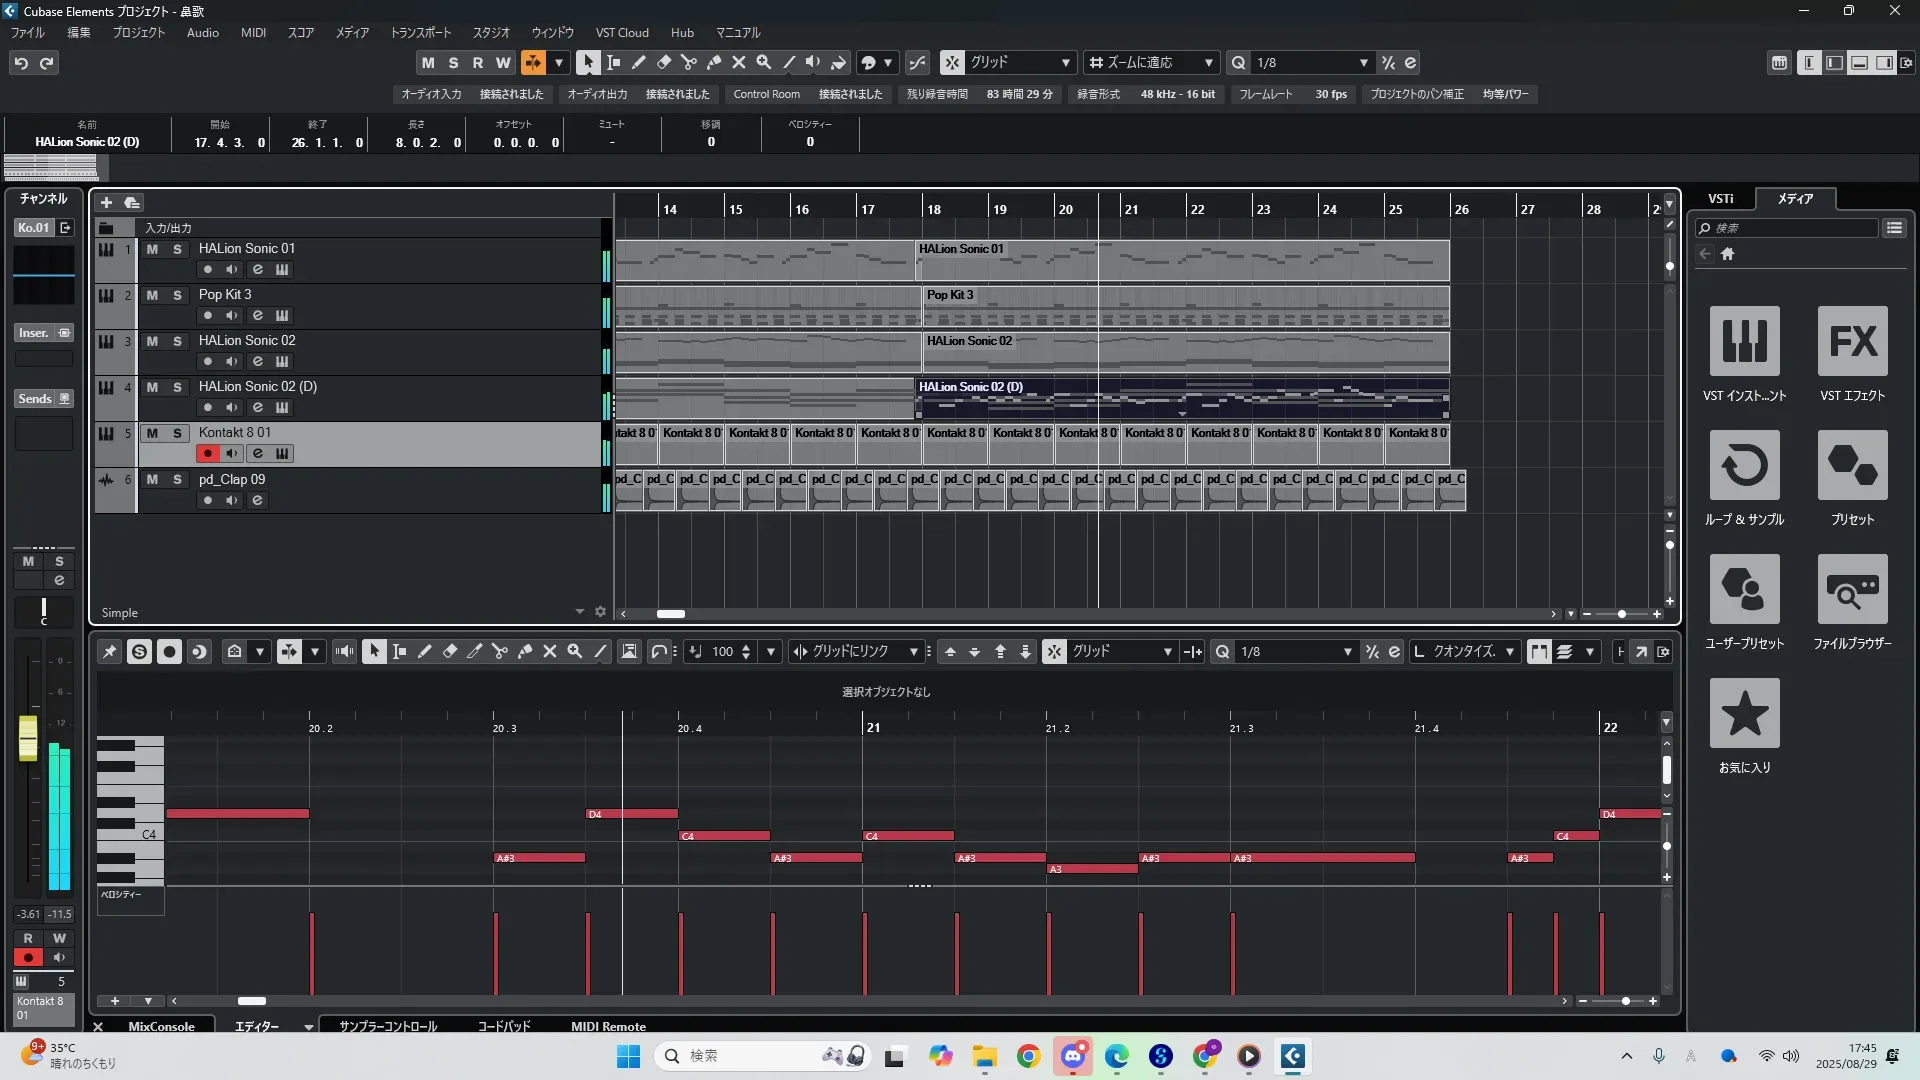
Task: Click the channel volume fader handle
Action: click(x=28, y=738)
